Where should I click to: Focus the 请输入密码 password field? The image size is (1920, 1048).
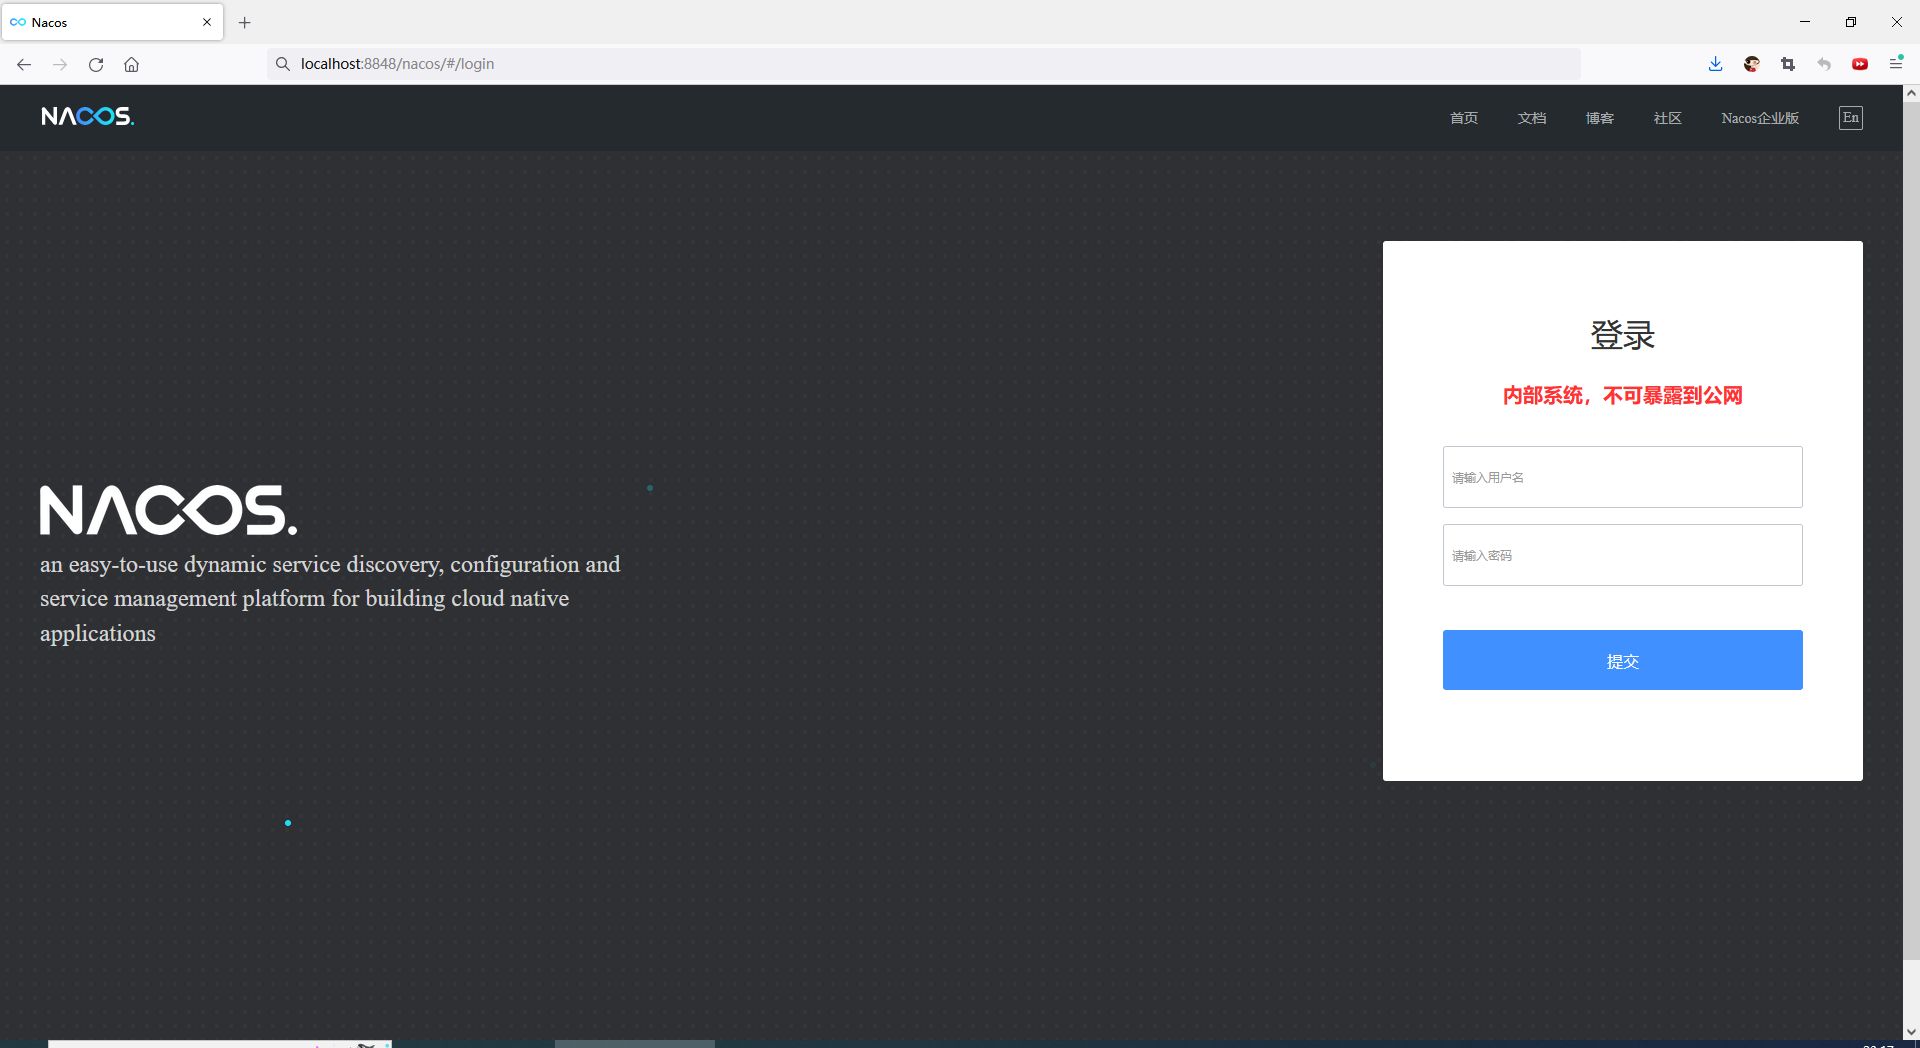pos(1622,555)
